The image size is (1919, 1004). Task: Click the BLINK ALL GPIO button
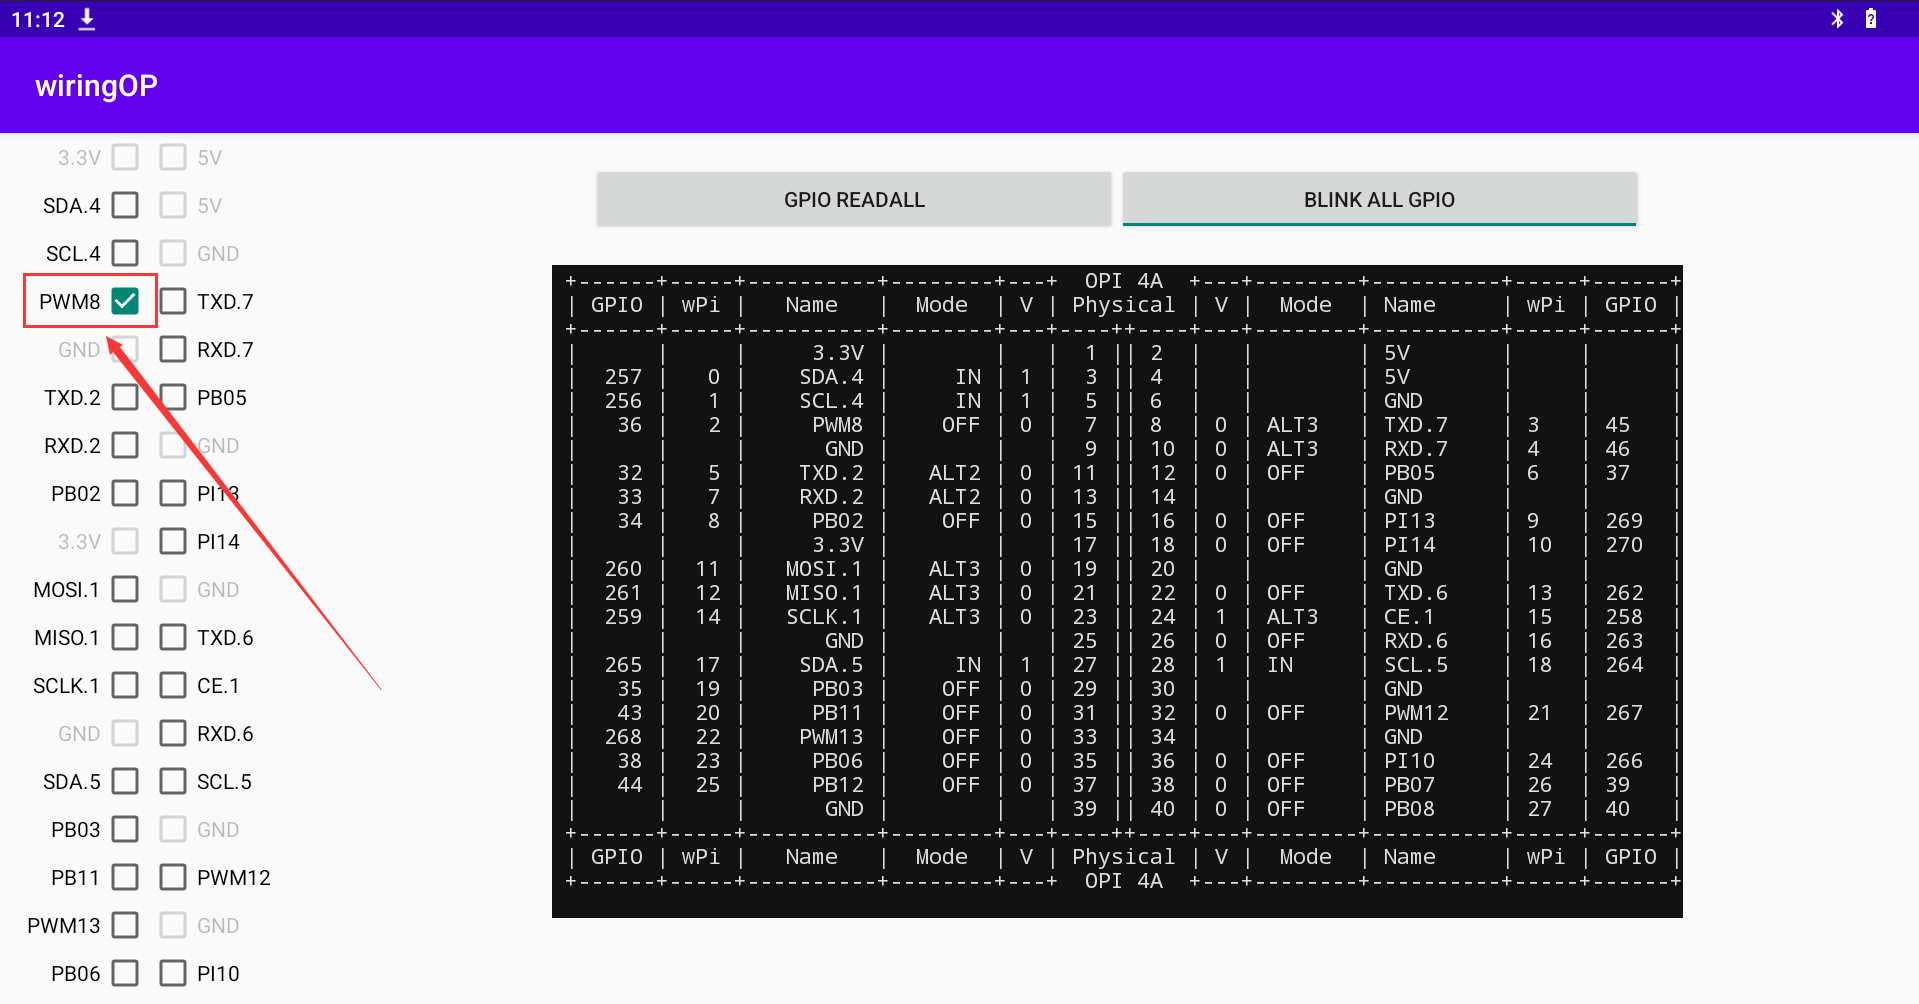point(1379,199)
